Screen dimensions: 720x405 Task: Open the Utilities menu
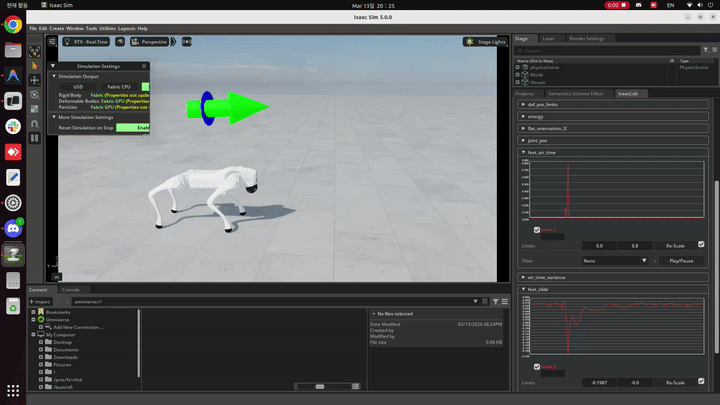(107, 28)
